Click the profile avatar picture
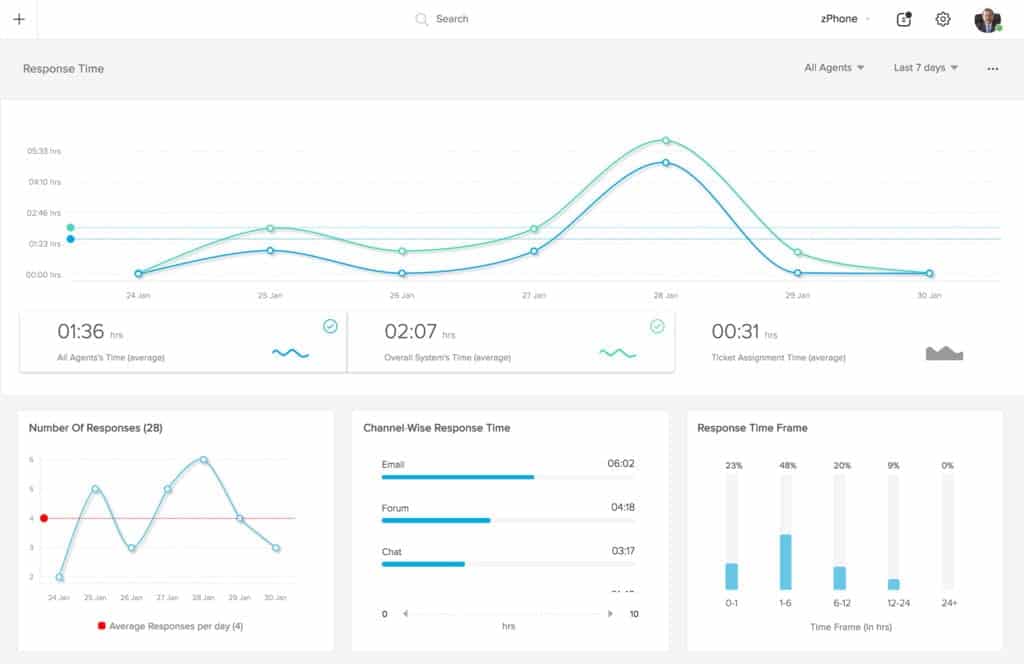The width and height of the screenshot is (1024, 664). click(988, 18)
